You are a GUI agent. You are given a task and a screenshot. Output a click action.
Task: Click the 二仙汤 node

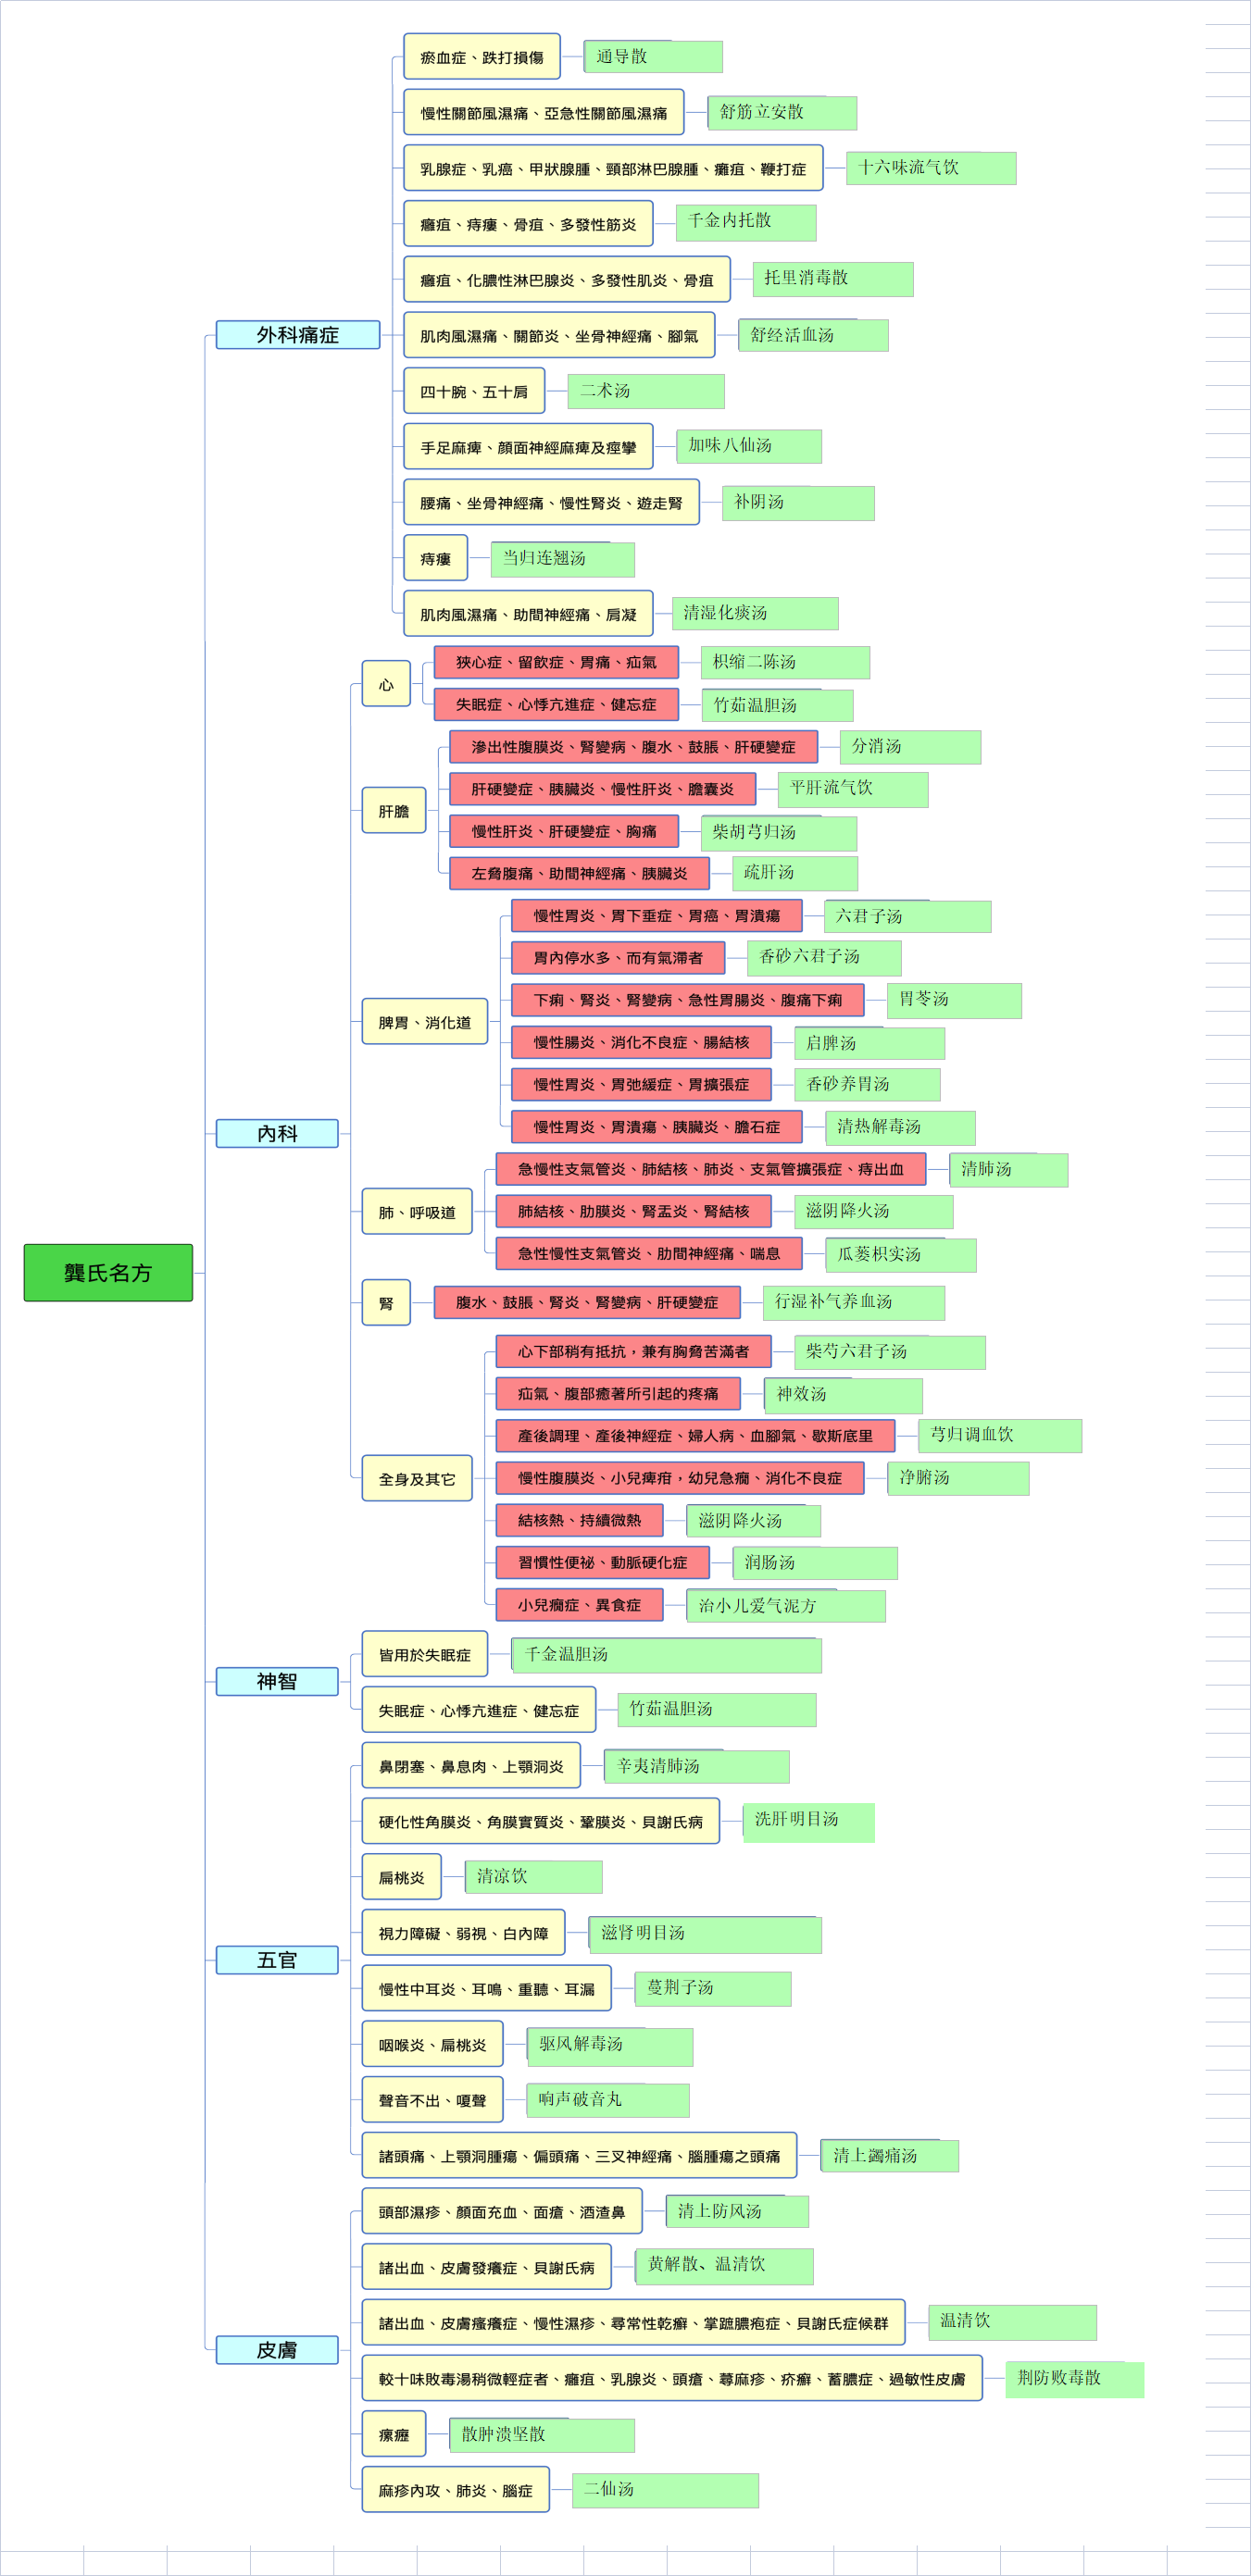665,2490
